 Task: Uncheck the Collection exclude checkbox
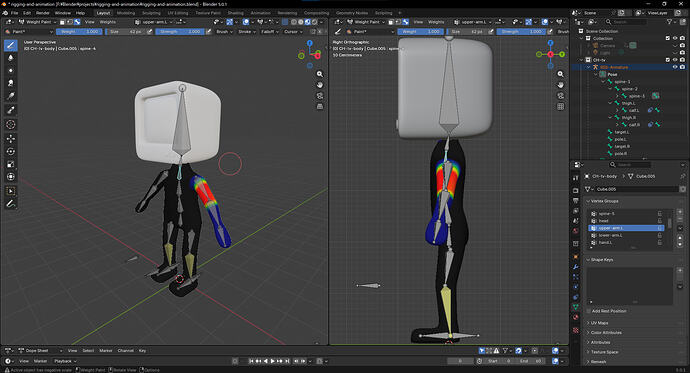click(668, 38)
